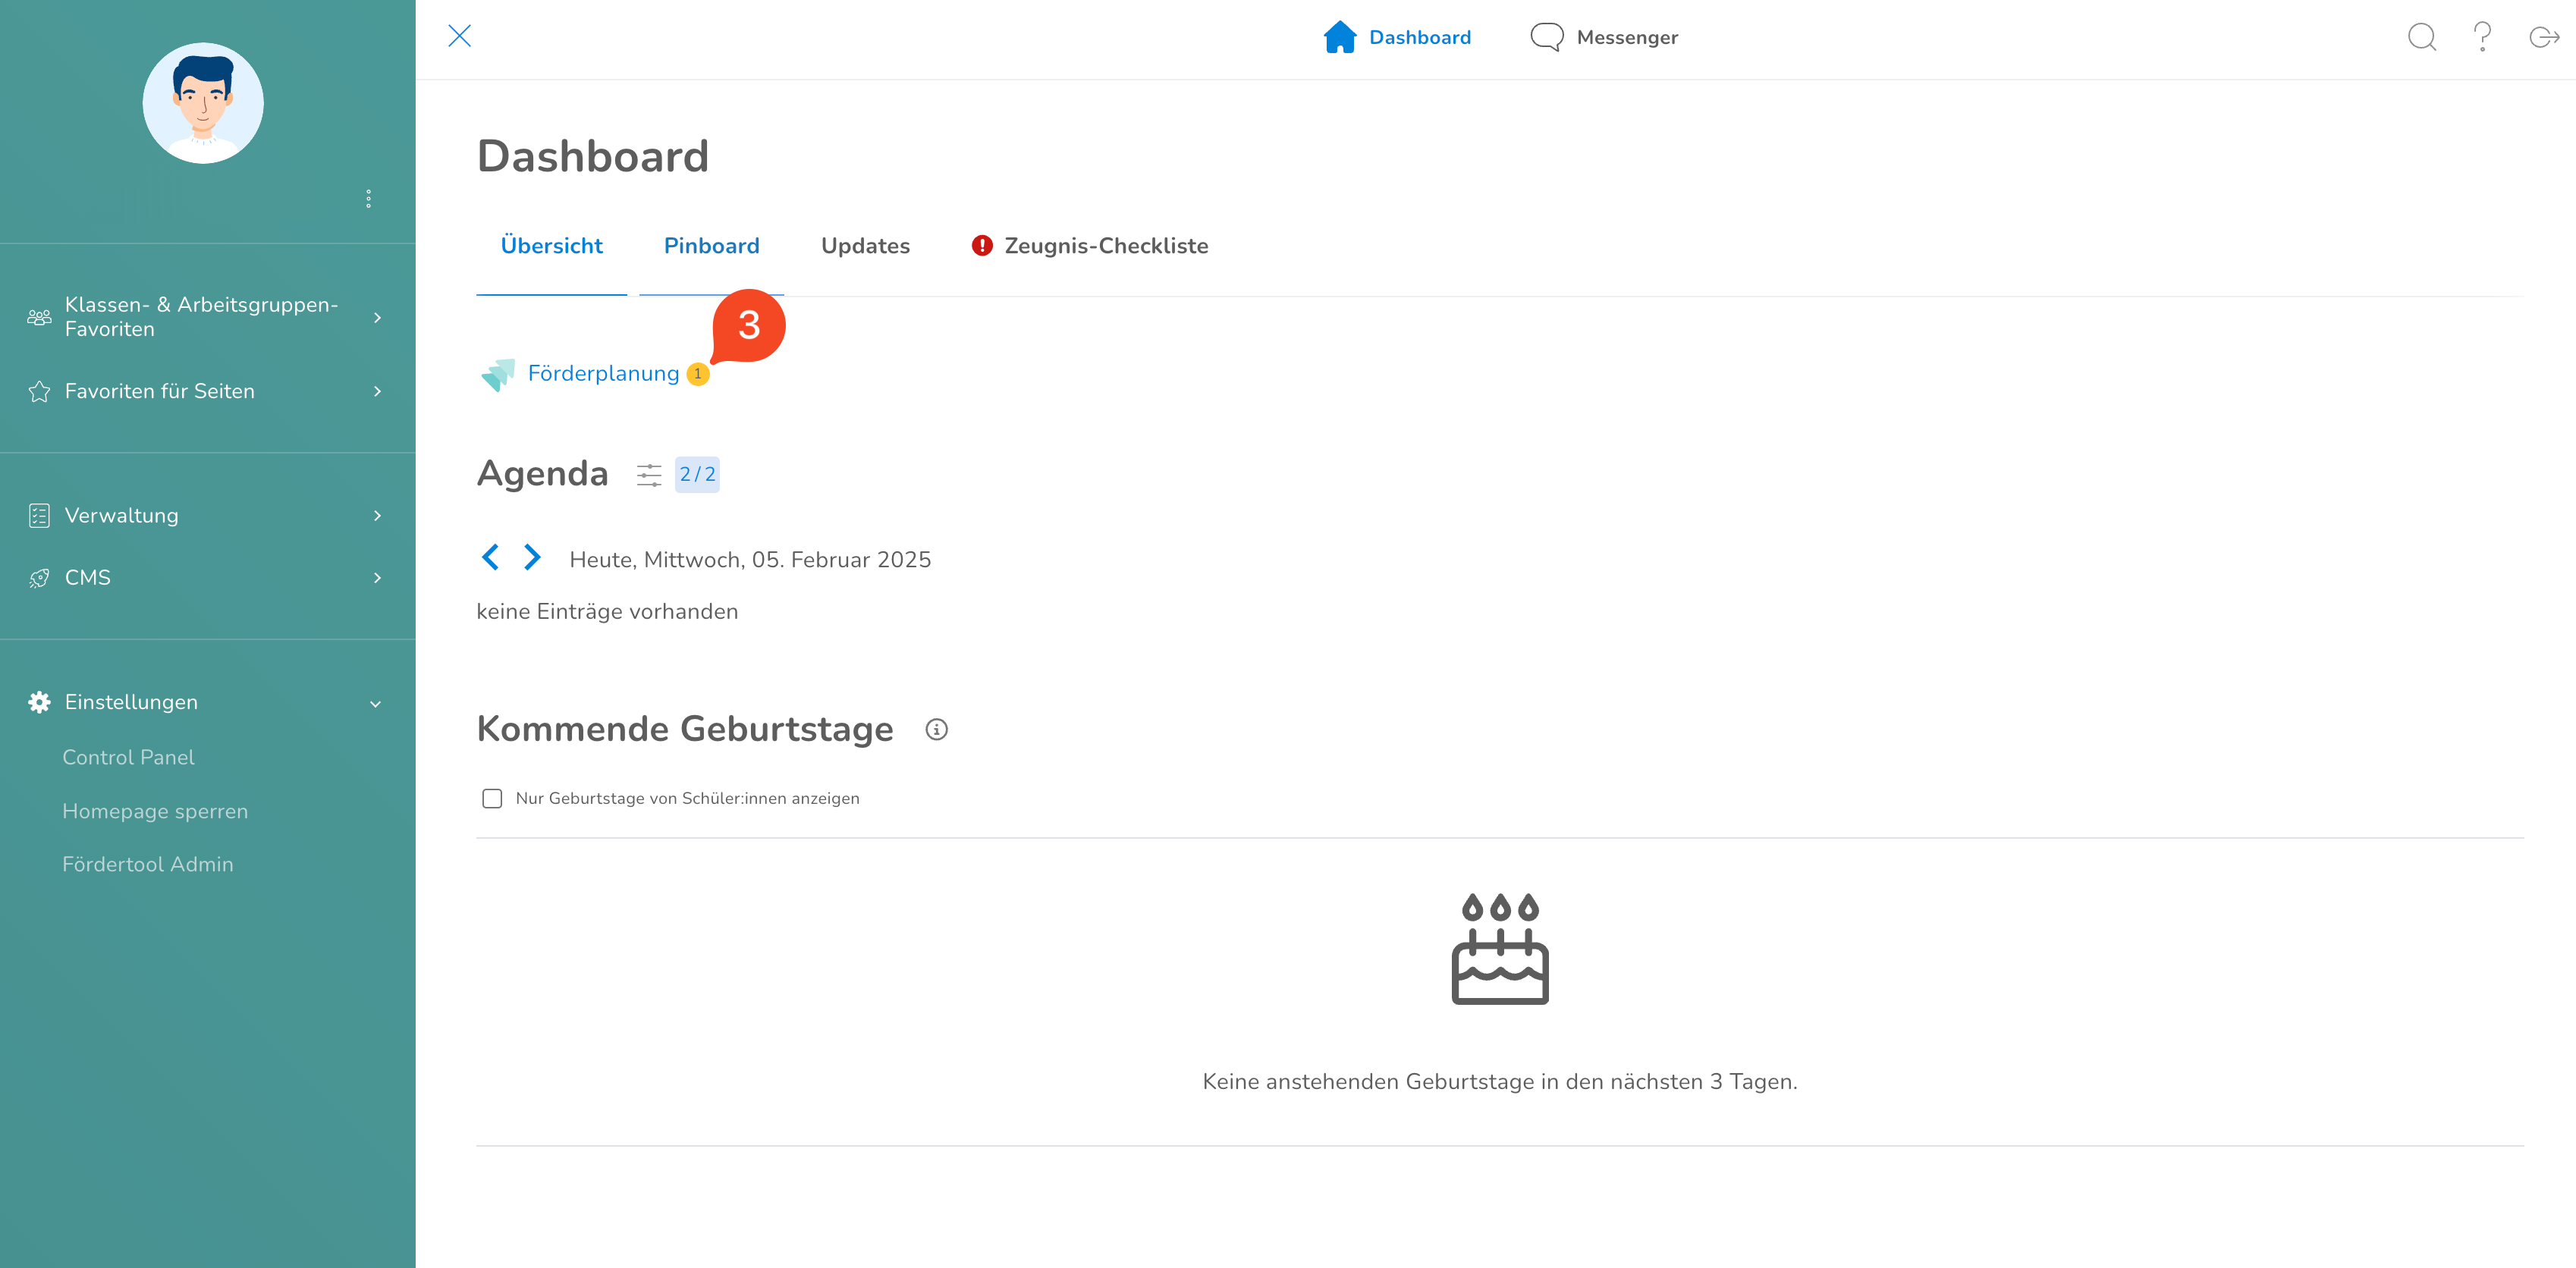Go to previous agenda day arrow

click(x=490, y=557)
